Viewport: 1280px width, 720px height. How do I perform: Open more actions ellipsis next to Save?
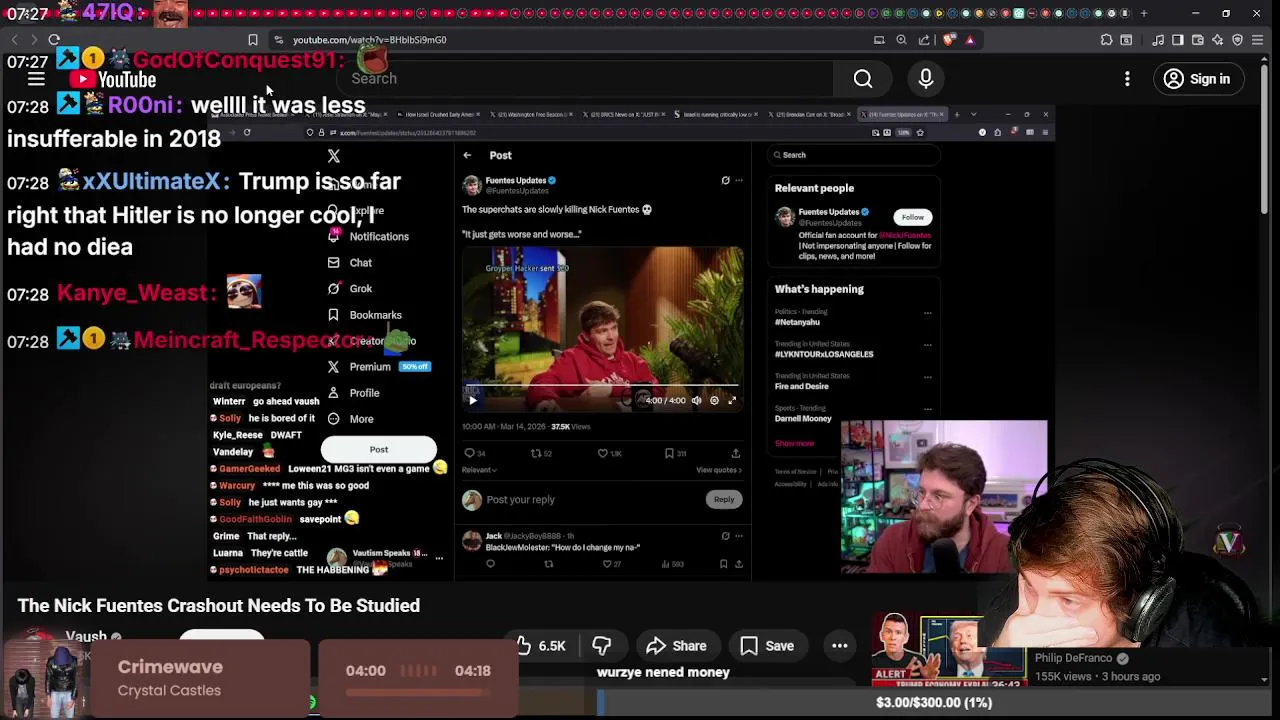[x=840, y=646]
